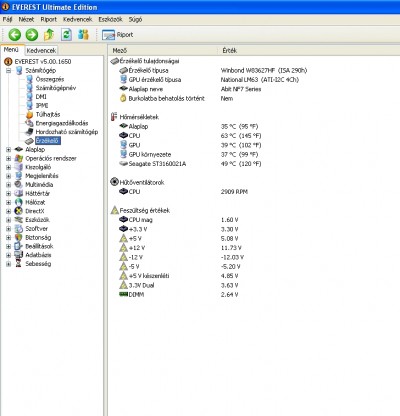Click the Seagate ST3160021A drive icon
The width and height of the screenshot is (400, 416).
pos(123,164)
